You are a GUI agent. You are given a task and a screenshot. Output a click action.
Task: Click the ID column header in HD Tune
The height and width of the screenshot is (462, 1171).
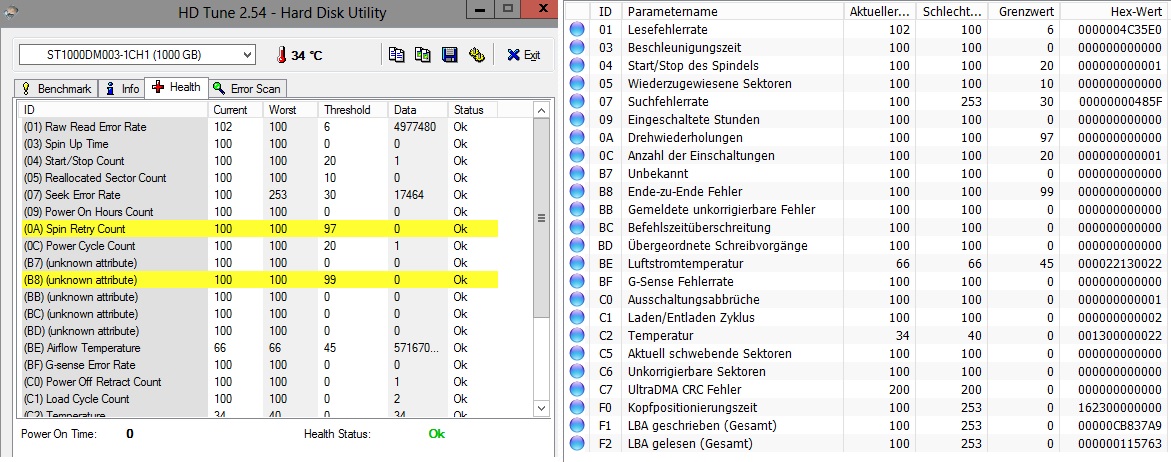click(113, 110)
